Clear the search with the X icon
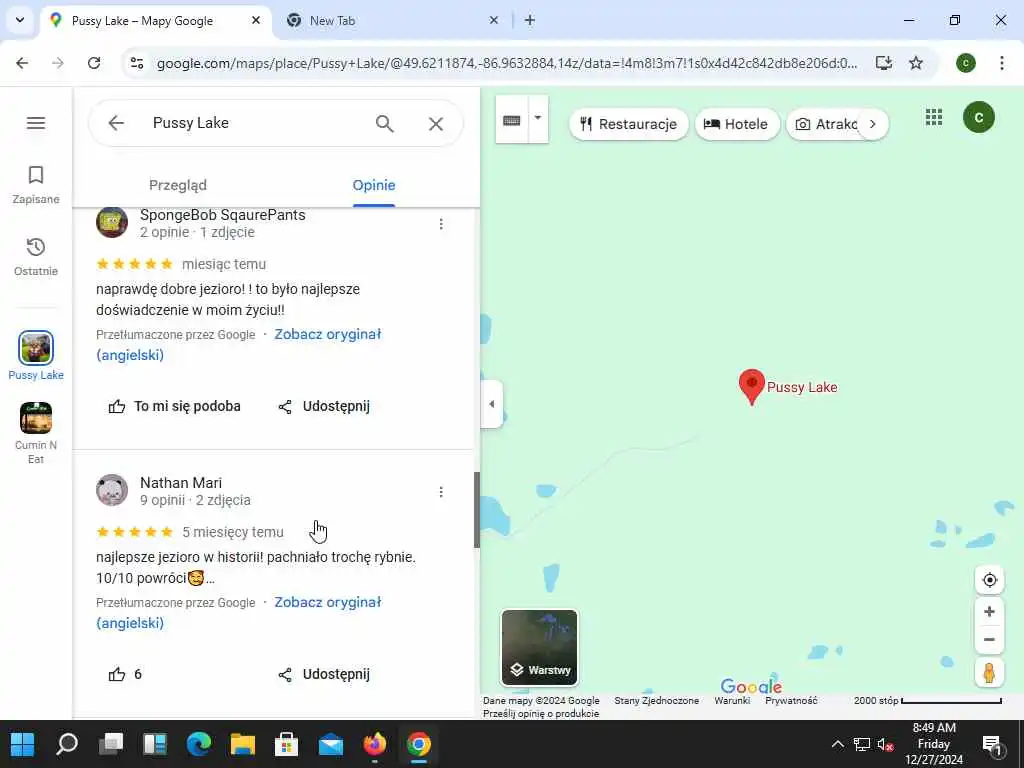 coord(436,123)
